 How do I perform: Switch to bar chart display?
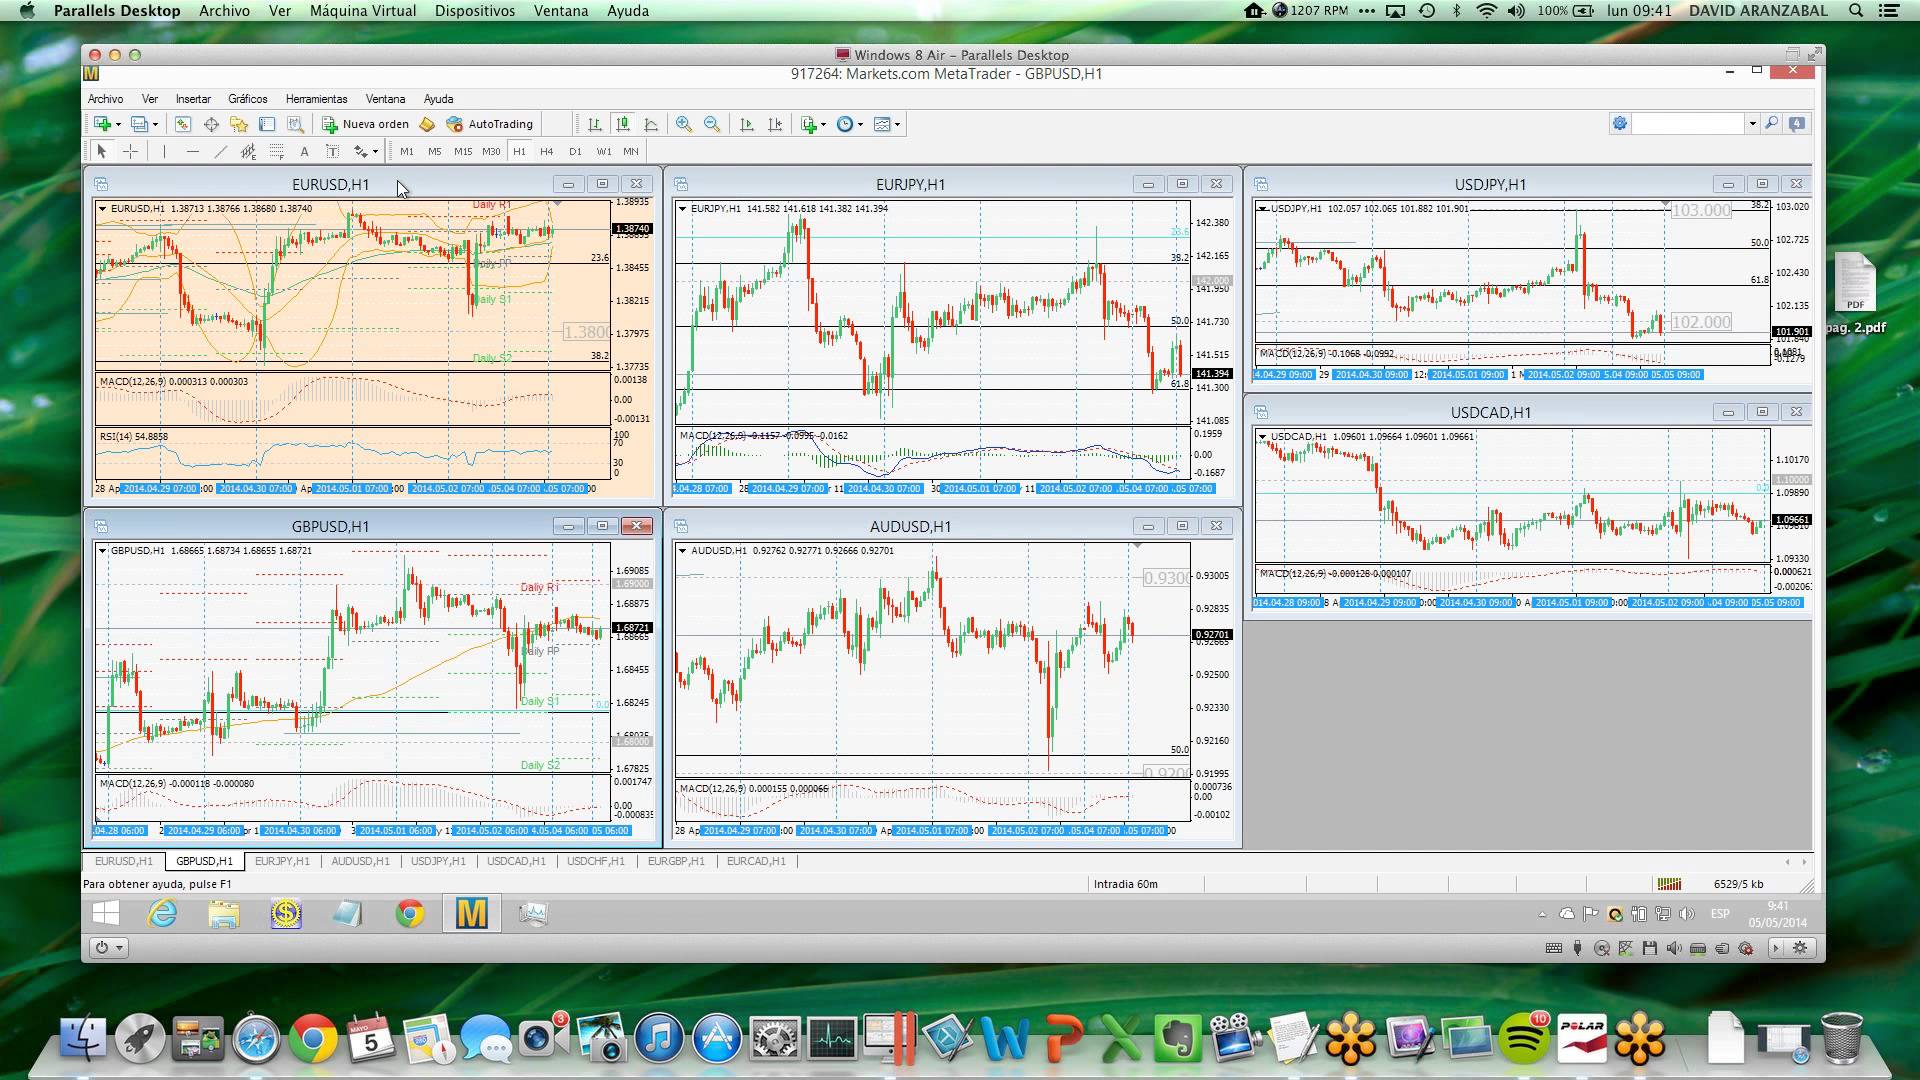[595, 124]
